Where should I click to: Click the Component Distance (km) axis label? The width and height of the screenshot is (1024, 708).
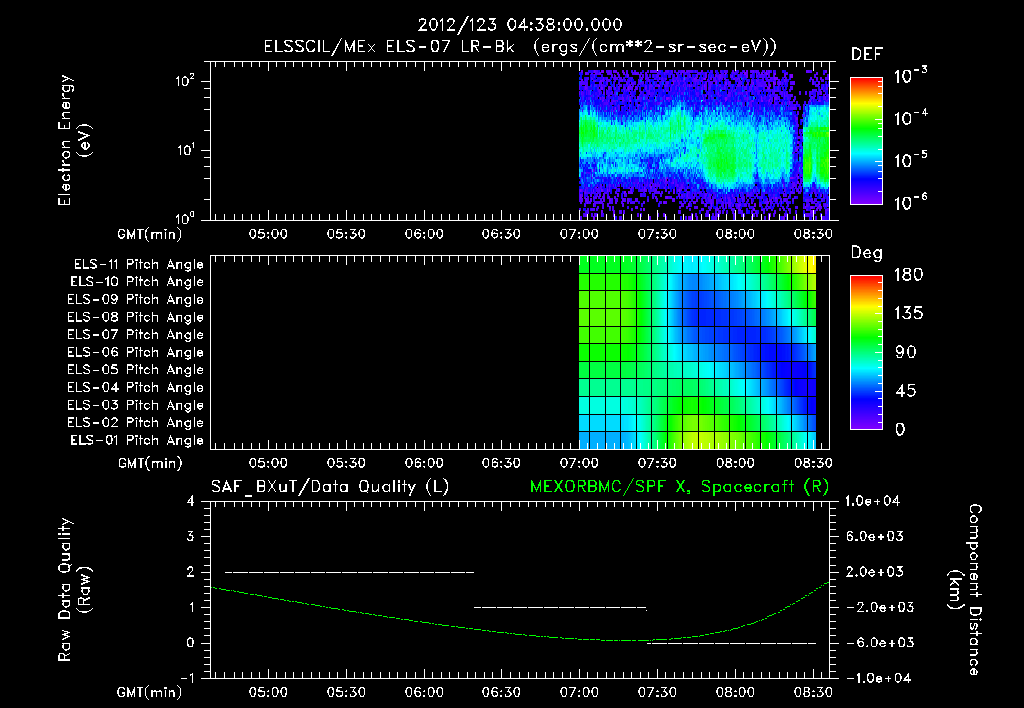pyautogui.click(x=965, y=589)
